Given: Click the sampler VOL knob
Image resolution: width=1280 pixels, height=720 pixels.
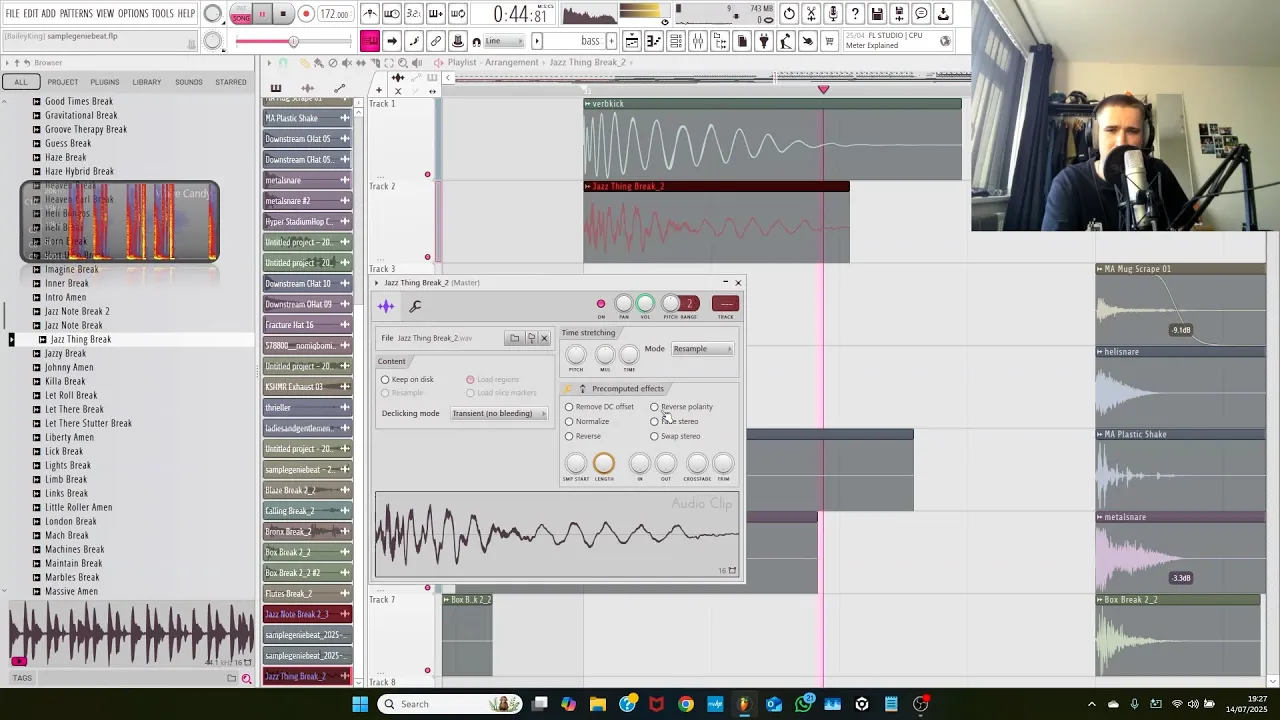Looking at the screenshot, I should tap(645, 304).
